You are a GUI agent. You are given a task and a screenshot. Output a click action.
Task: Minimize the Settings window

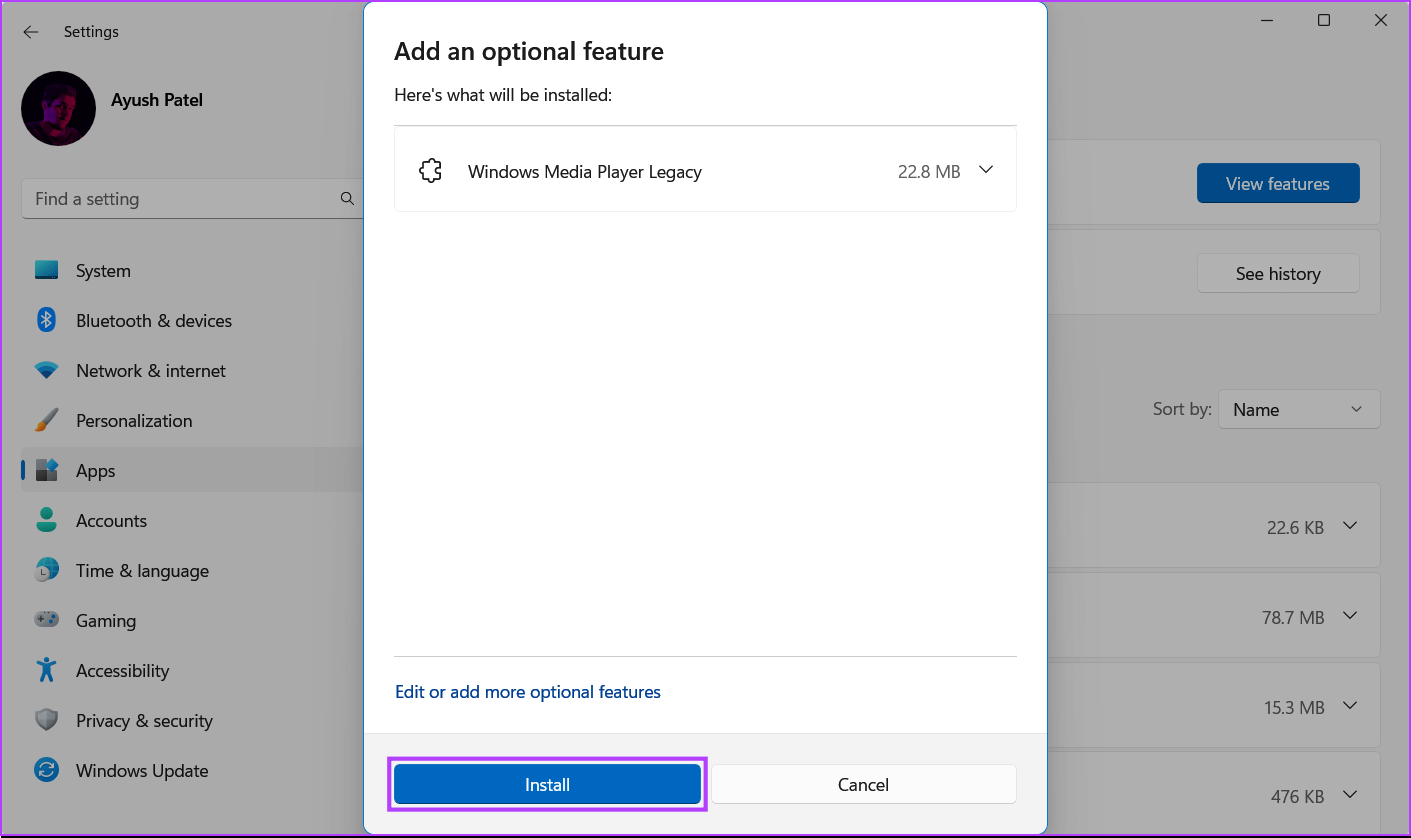1267,21
